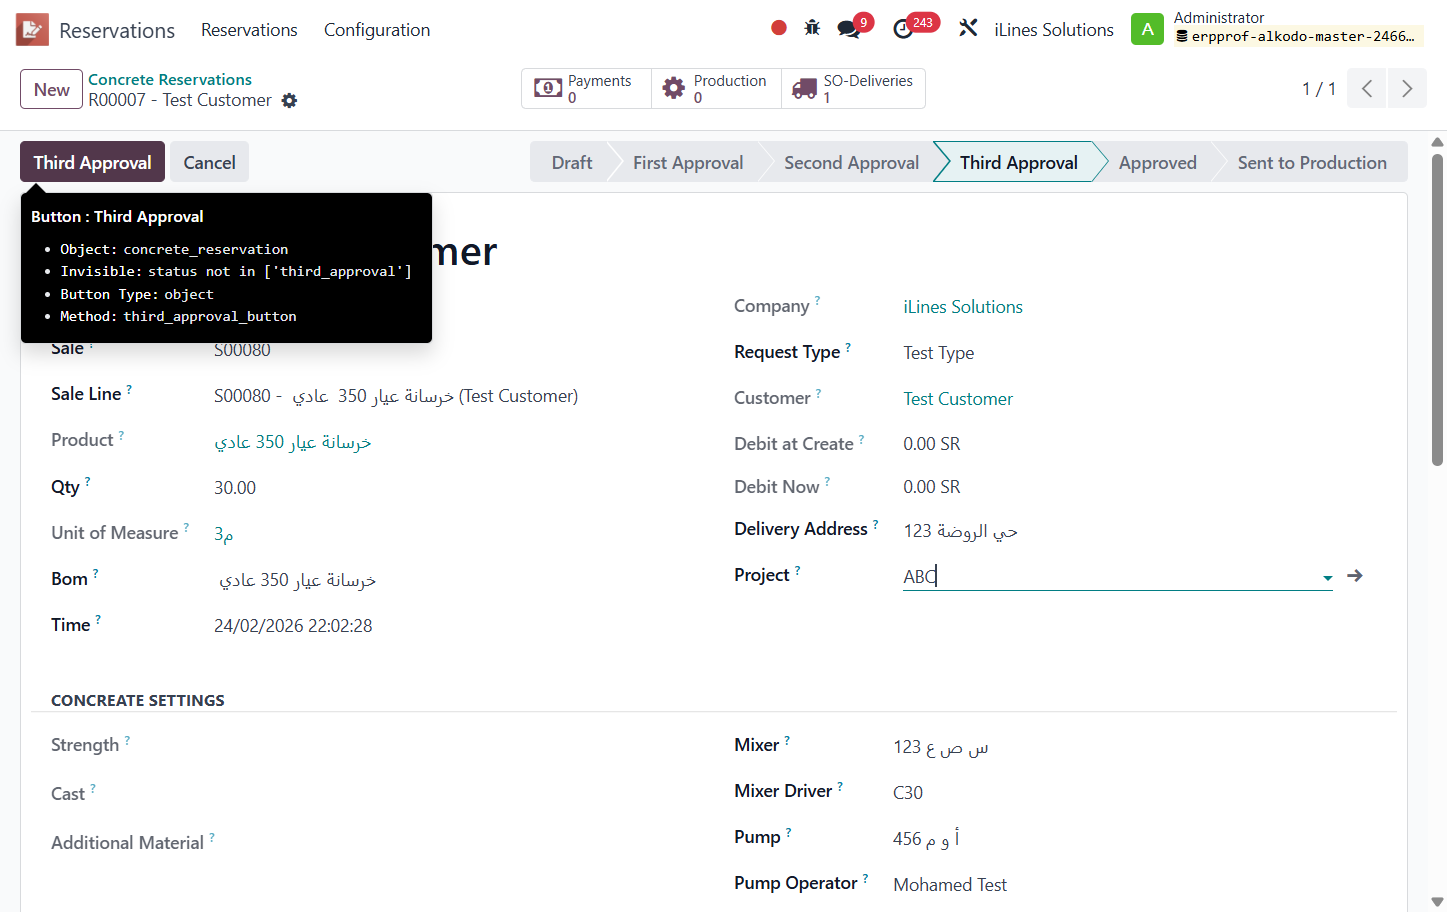Click the Third Approval action button
This screenshot has width=1447, height=912.
92,162
